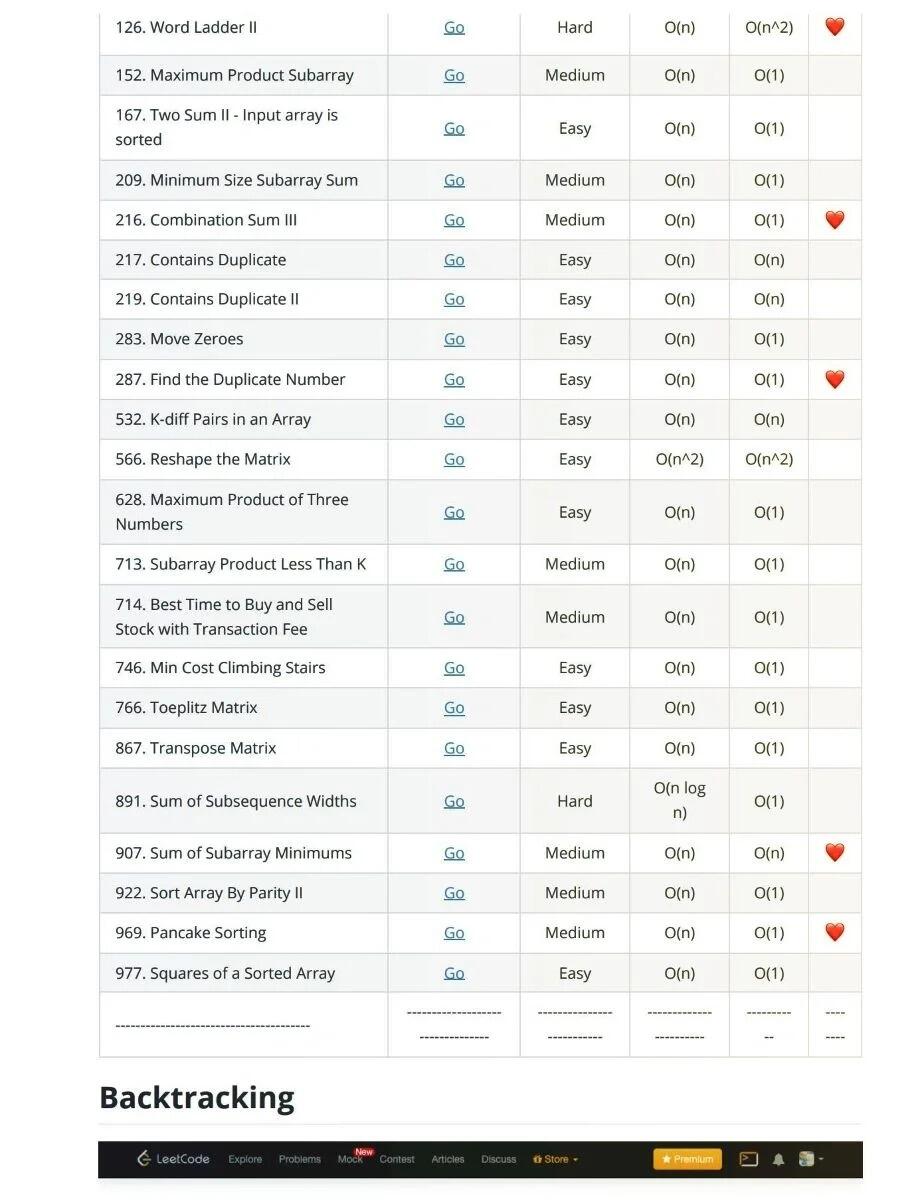The image size is (900, 1200).
Task: Select the Contest navigation item
Action: click(397, 1160)
